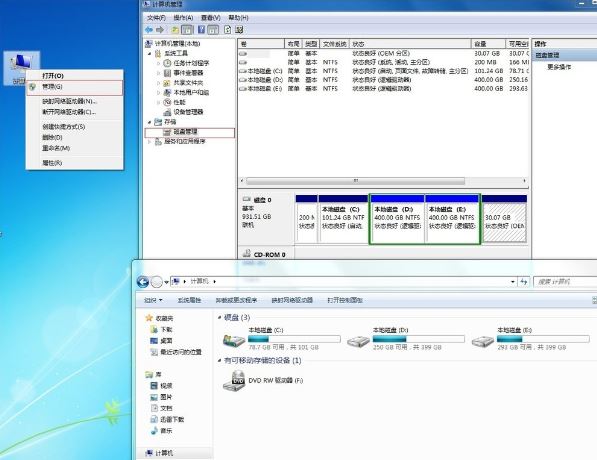This screenshot has height=460, width=597.
Task: Select the 事件查看器 tree icon
Action: 167,73
